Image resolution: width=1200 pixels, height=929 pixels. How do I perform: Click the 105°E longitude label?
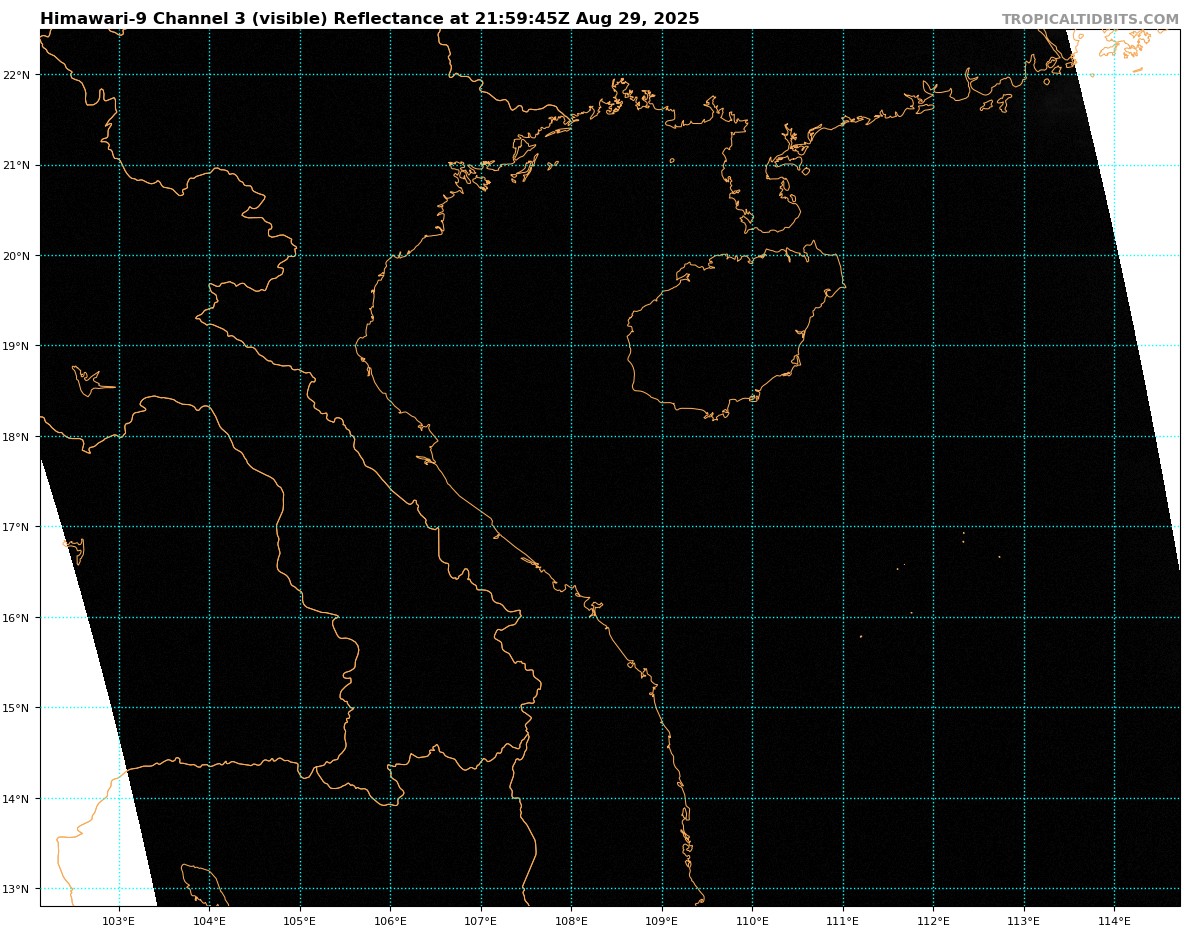pyautogui.click(x=300, y=921)
